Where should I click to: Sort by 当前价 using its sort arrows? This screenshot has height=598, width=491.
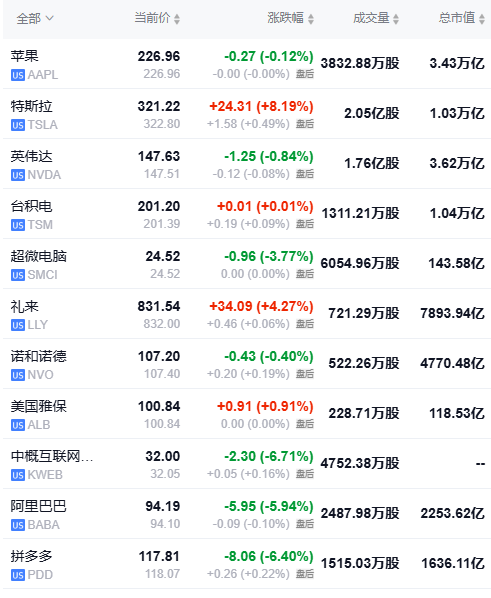click(x=177, y=19)
